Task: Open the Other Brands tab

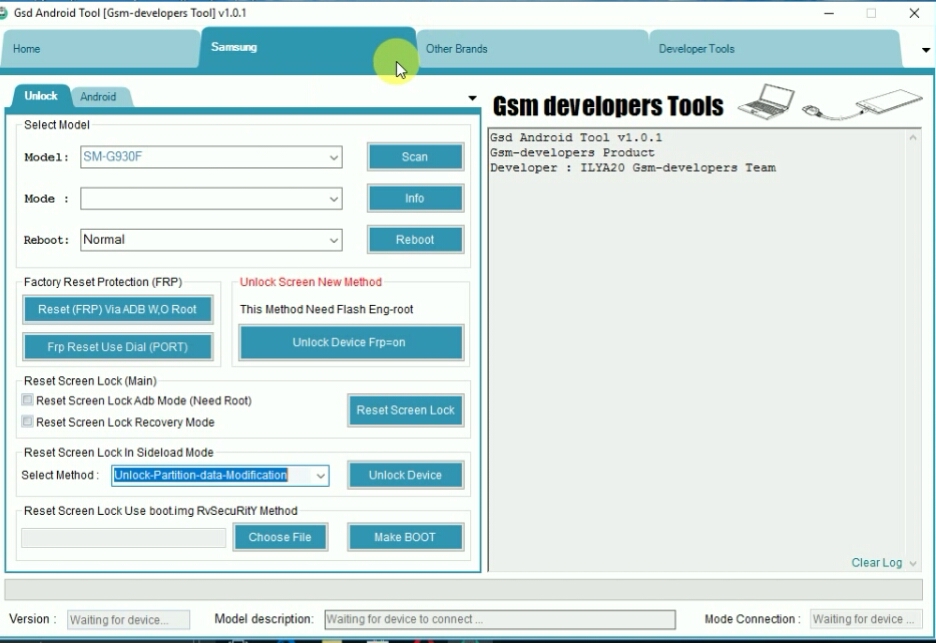Action: click(531, 49)
